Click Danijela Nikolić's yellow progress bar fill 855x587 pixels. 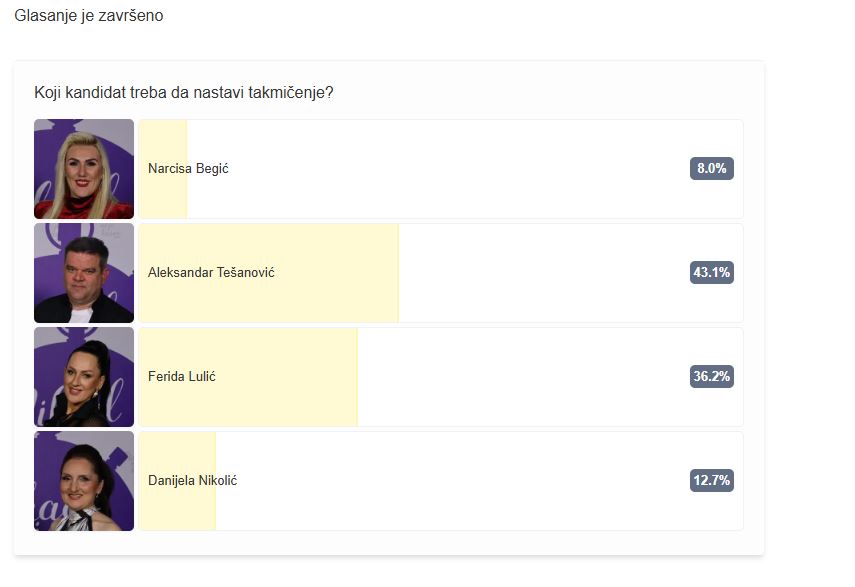(177, 507)
